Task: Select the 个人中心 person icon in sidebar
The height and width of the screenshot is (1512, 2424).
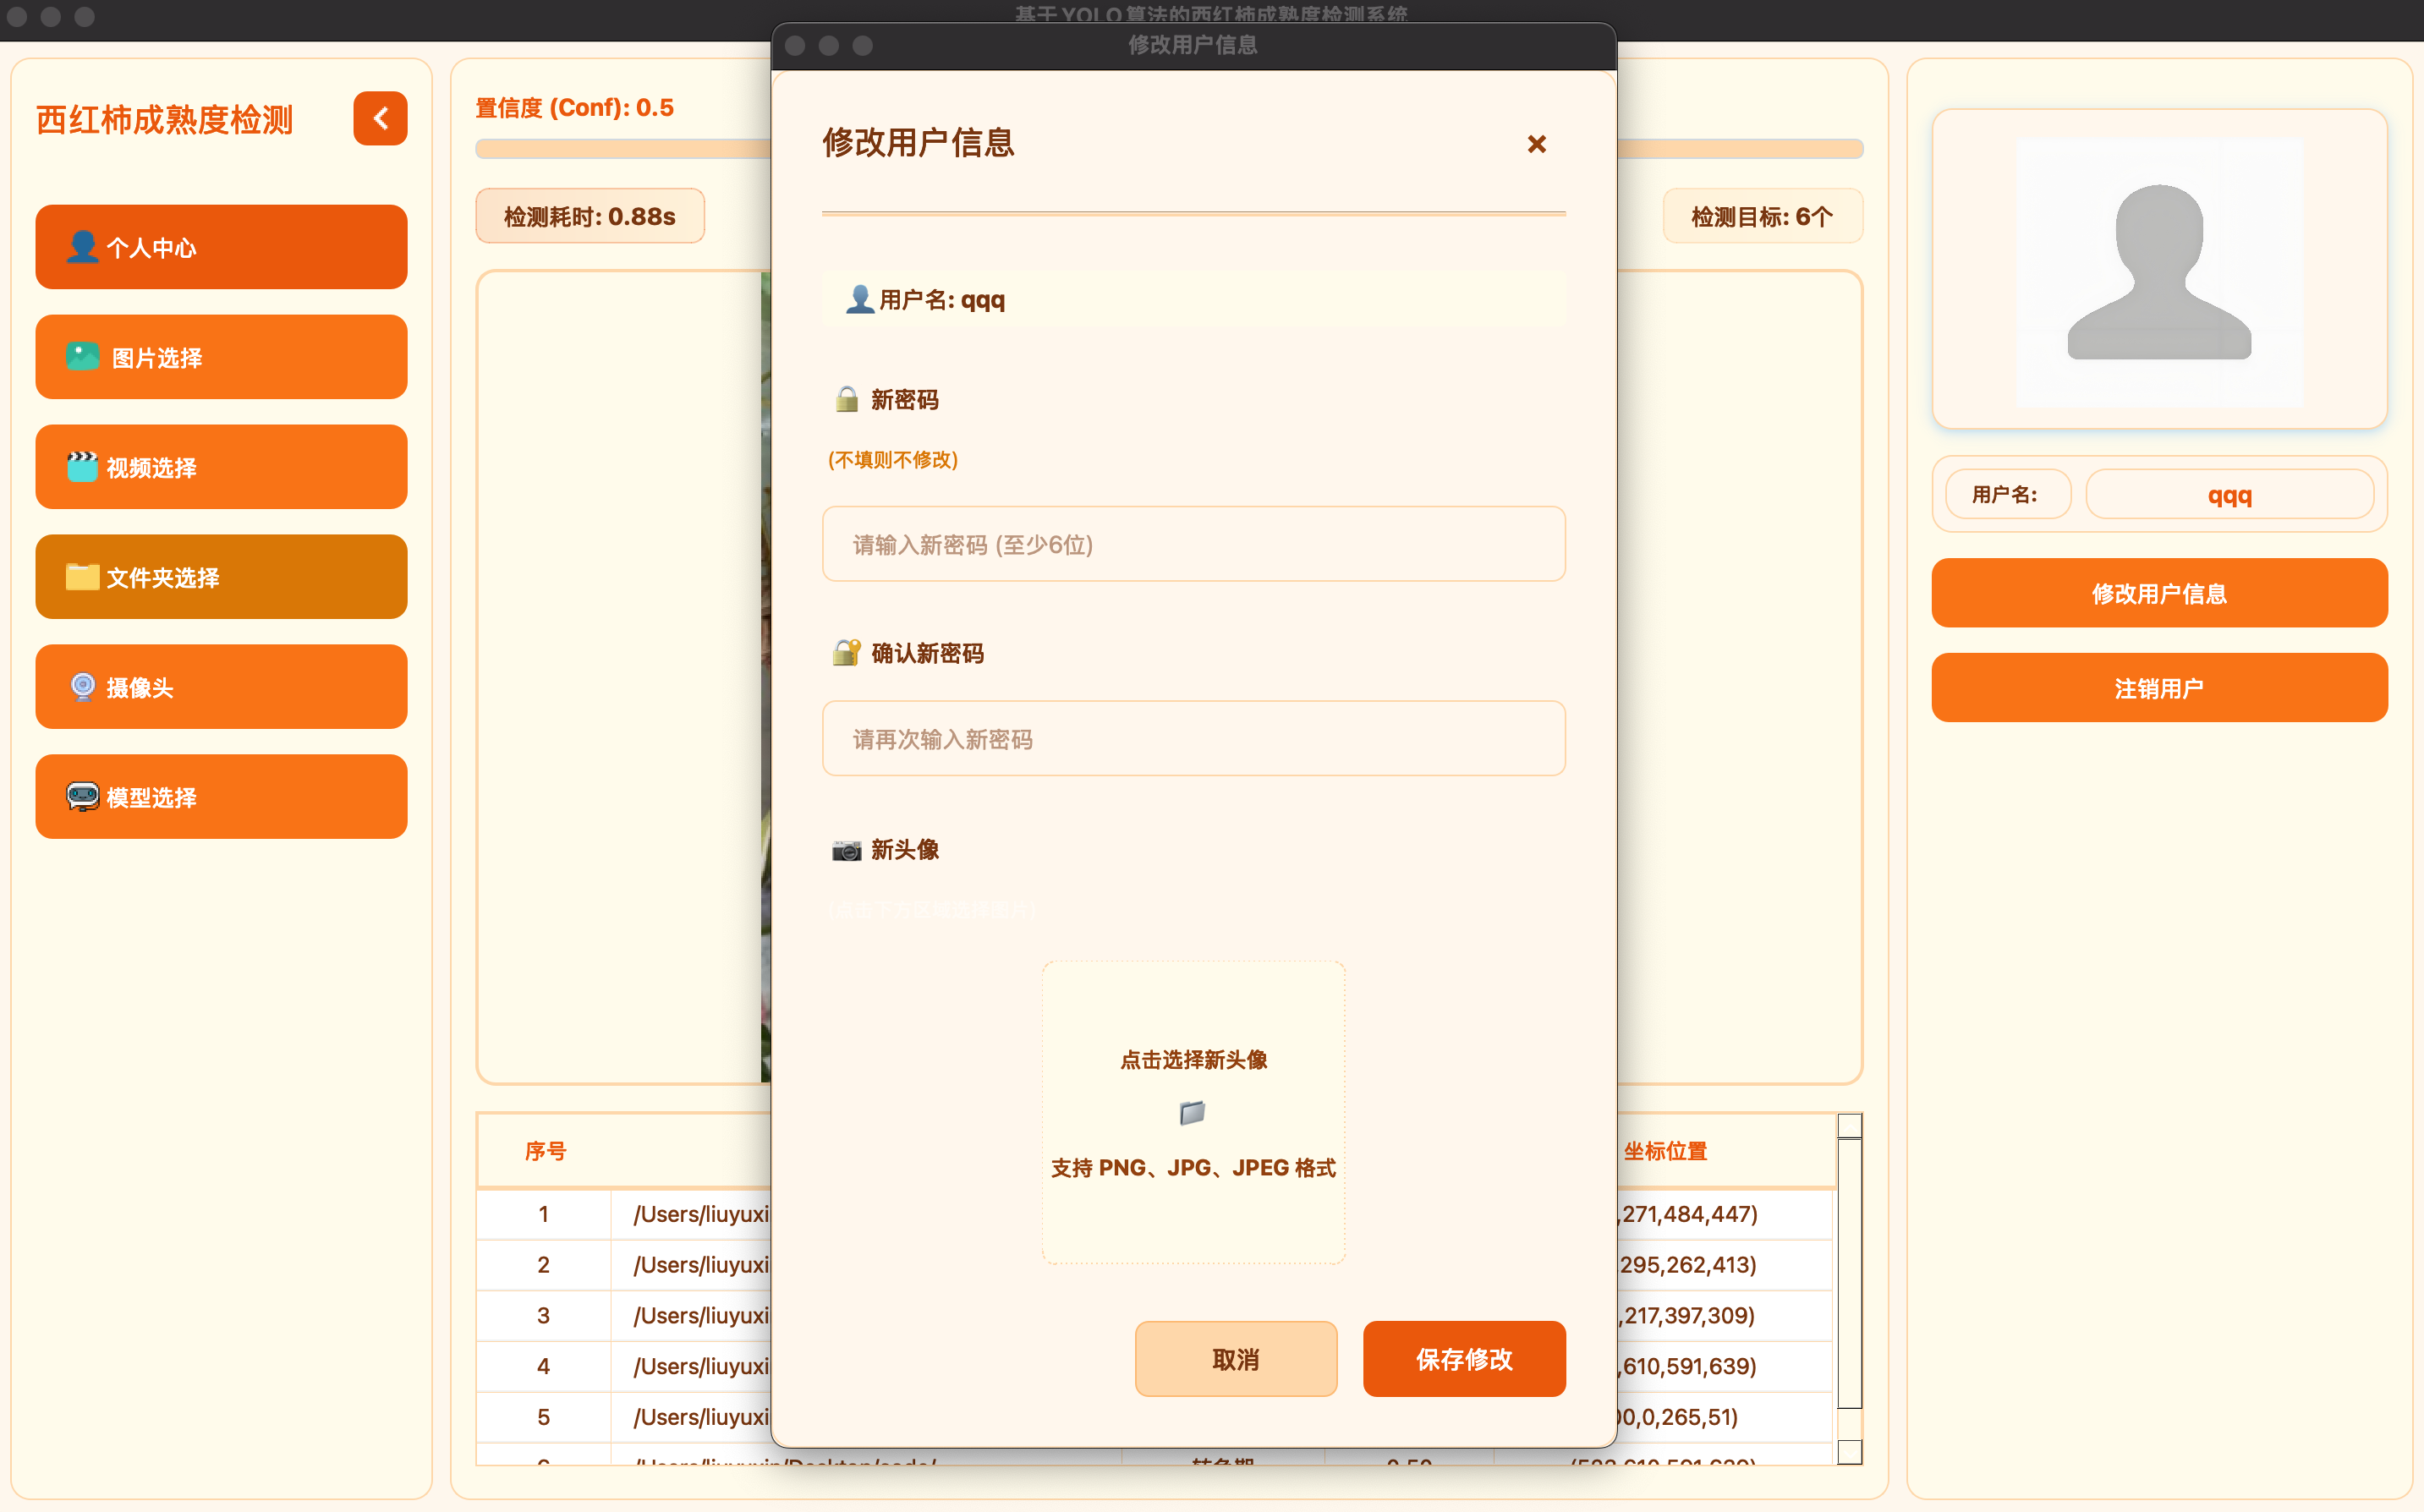Action: [x=81, y=247]
